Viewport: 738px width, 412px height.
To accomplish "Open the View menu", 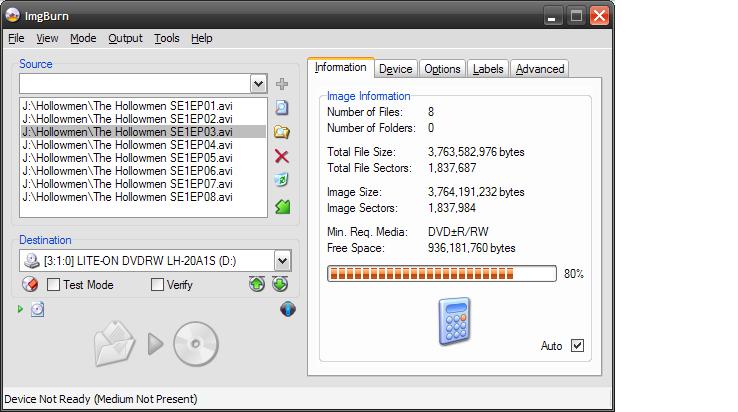I will click(x=47, y=38).
